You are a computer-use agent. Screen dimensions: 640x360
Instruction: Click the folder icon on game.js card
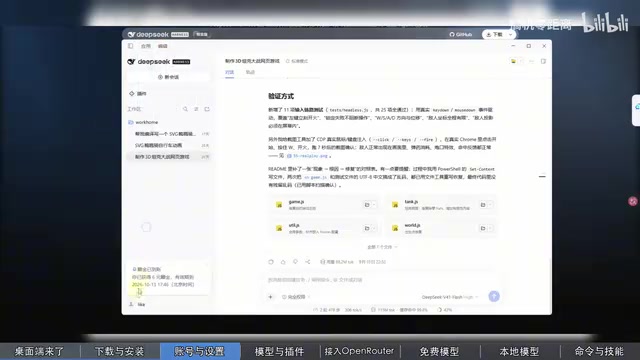(x=367, y=205)
